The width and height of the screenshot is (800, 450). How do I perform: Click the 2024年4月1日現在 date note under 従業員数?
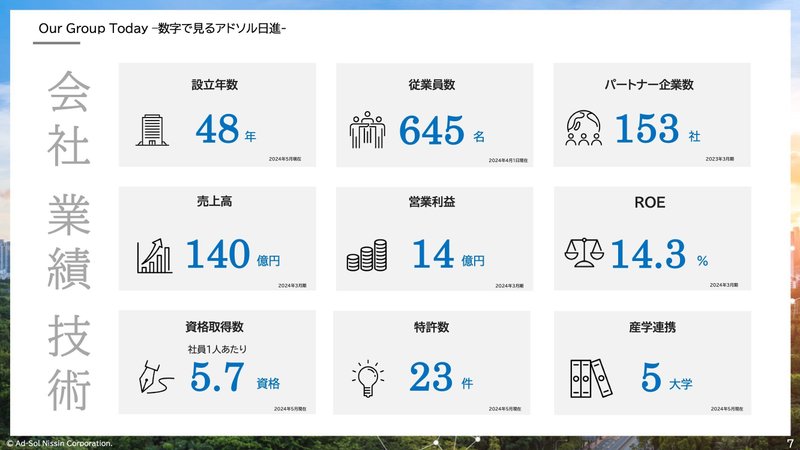tap(508, 161)
